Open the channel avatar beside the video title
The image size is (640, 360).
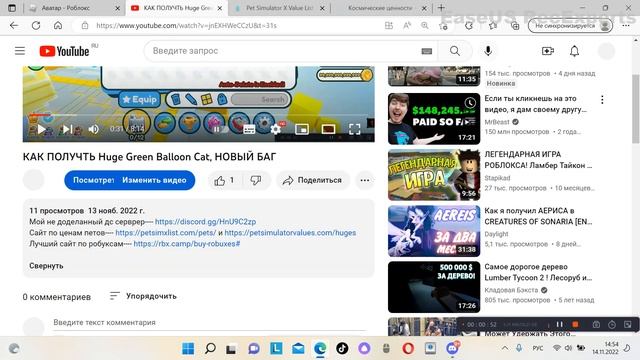33,180
